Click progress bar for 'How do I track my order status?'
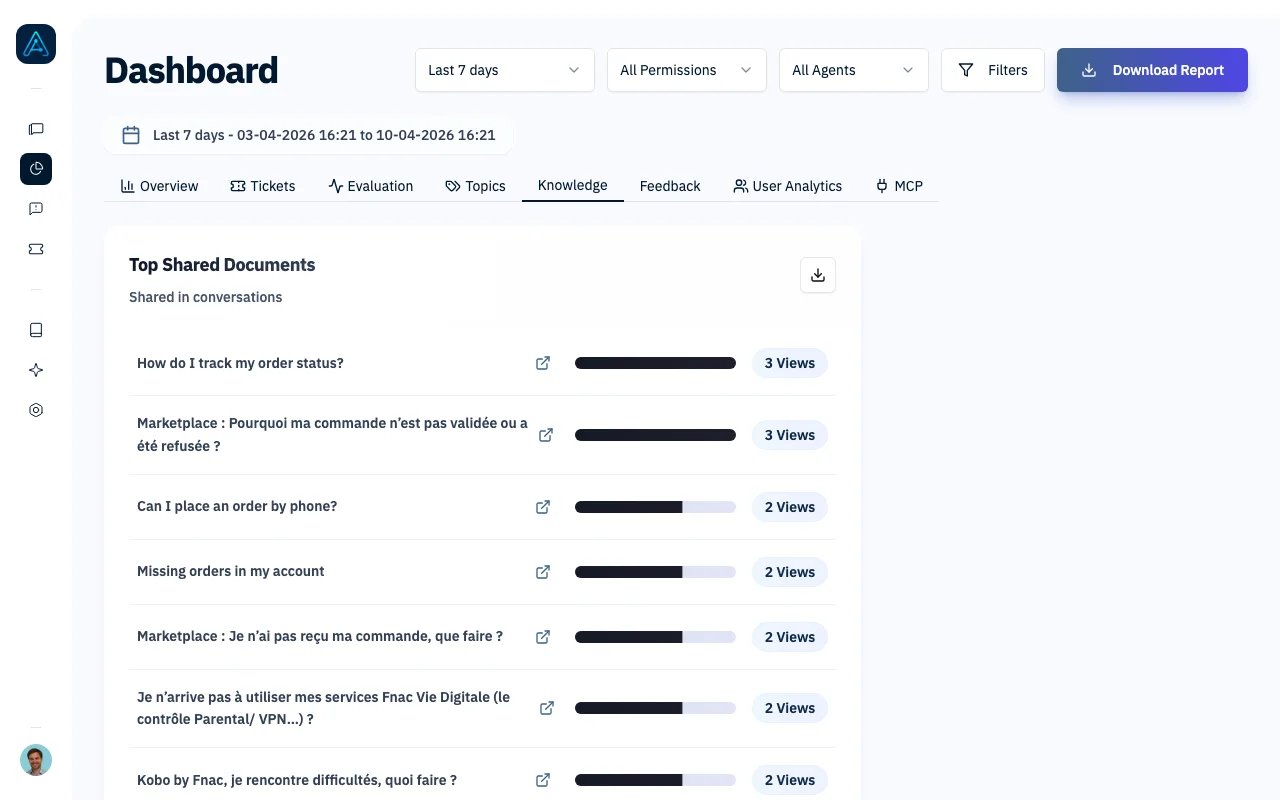The height and width of the screenshot is (800, 1280). click(655, 363)
